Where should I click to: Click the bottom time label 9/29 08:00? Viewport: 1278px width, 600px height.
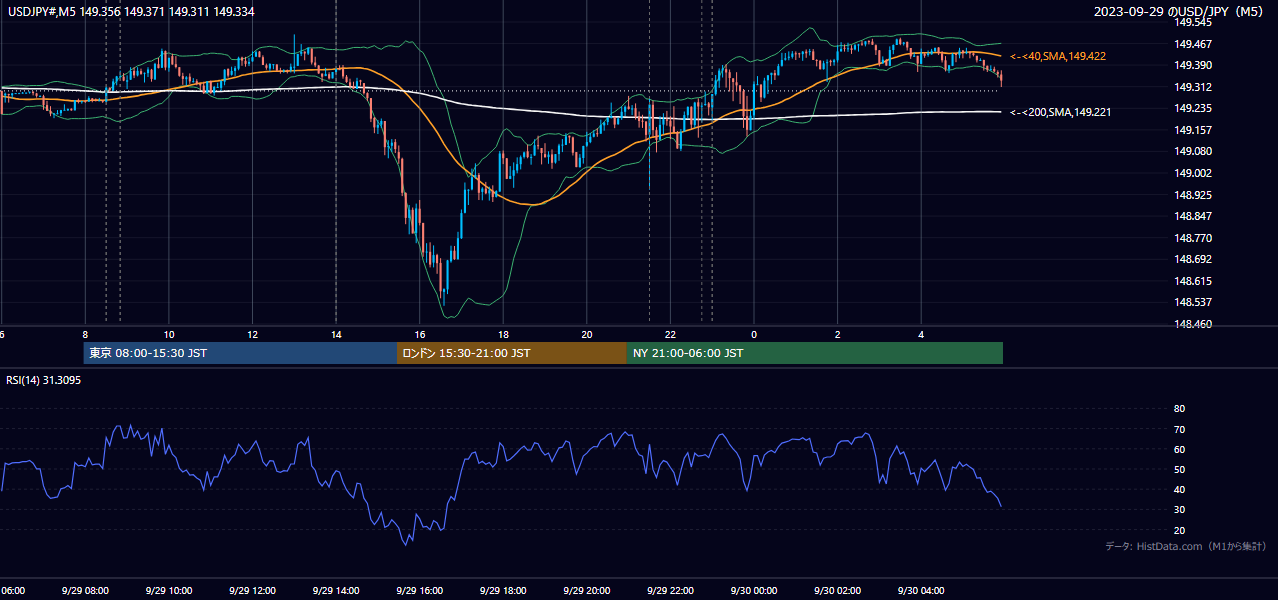85,591
